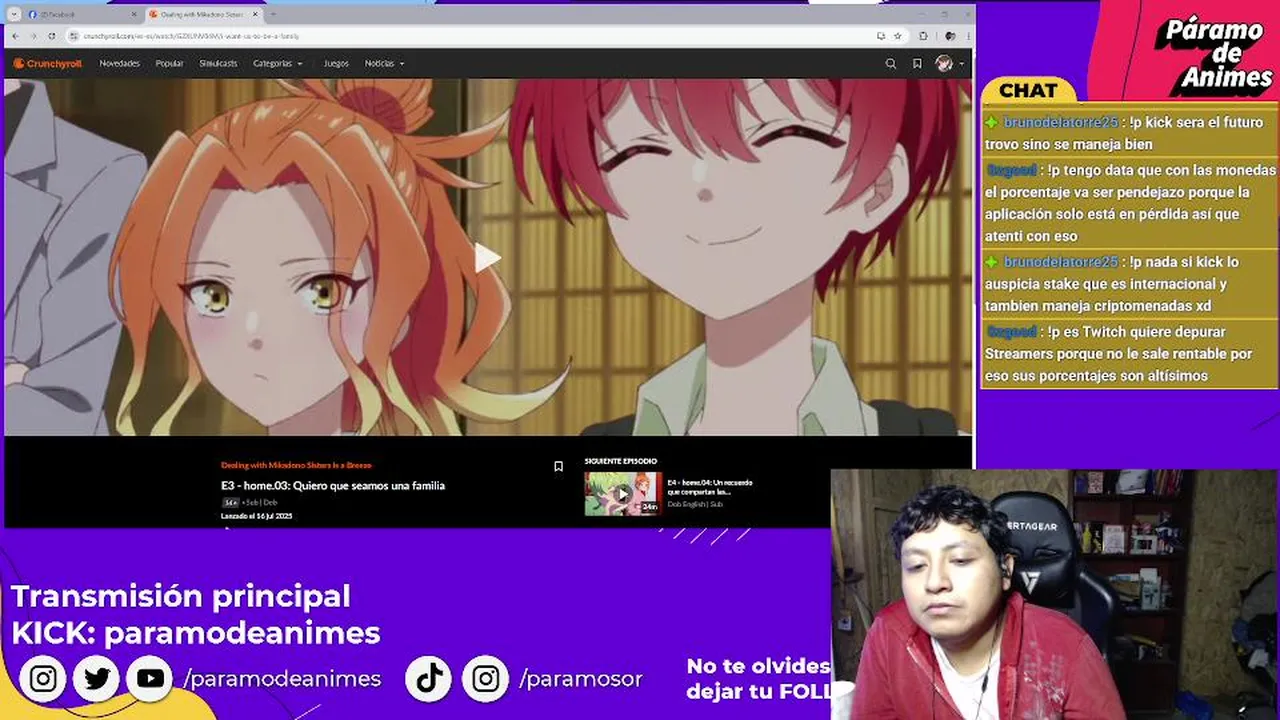
Task: Reload the Crunchyroll page
Action: [x=52, y=35]
